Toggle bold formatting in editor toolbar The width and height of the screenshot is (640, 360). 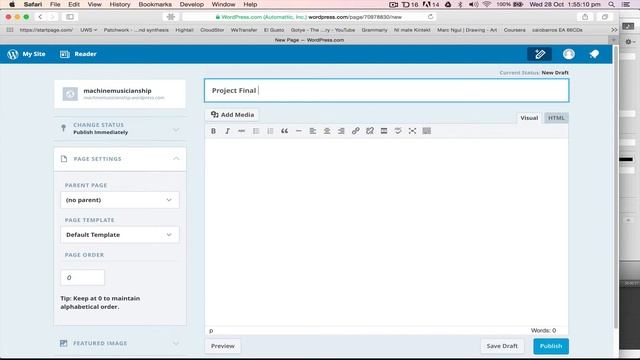[213, 131]
